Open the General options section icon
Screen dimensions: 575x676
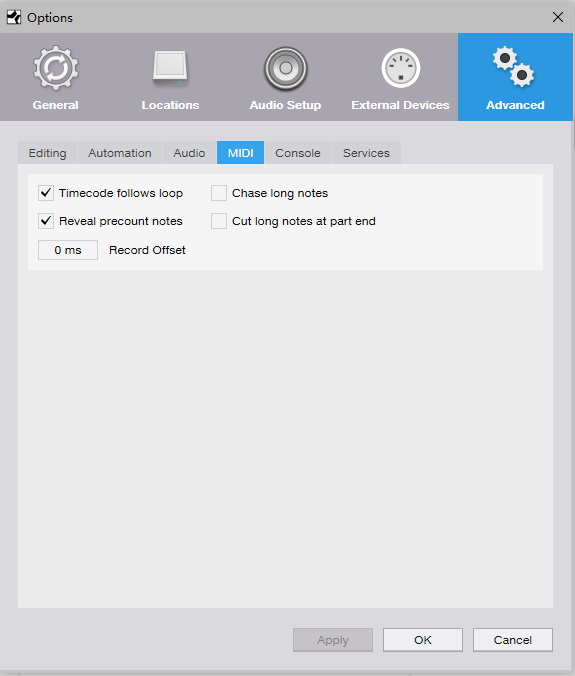(56, 68)
